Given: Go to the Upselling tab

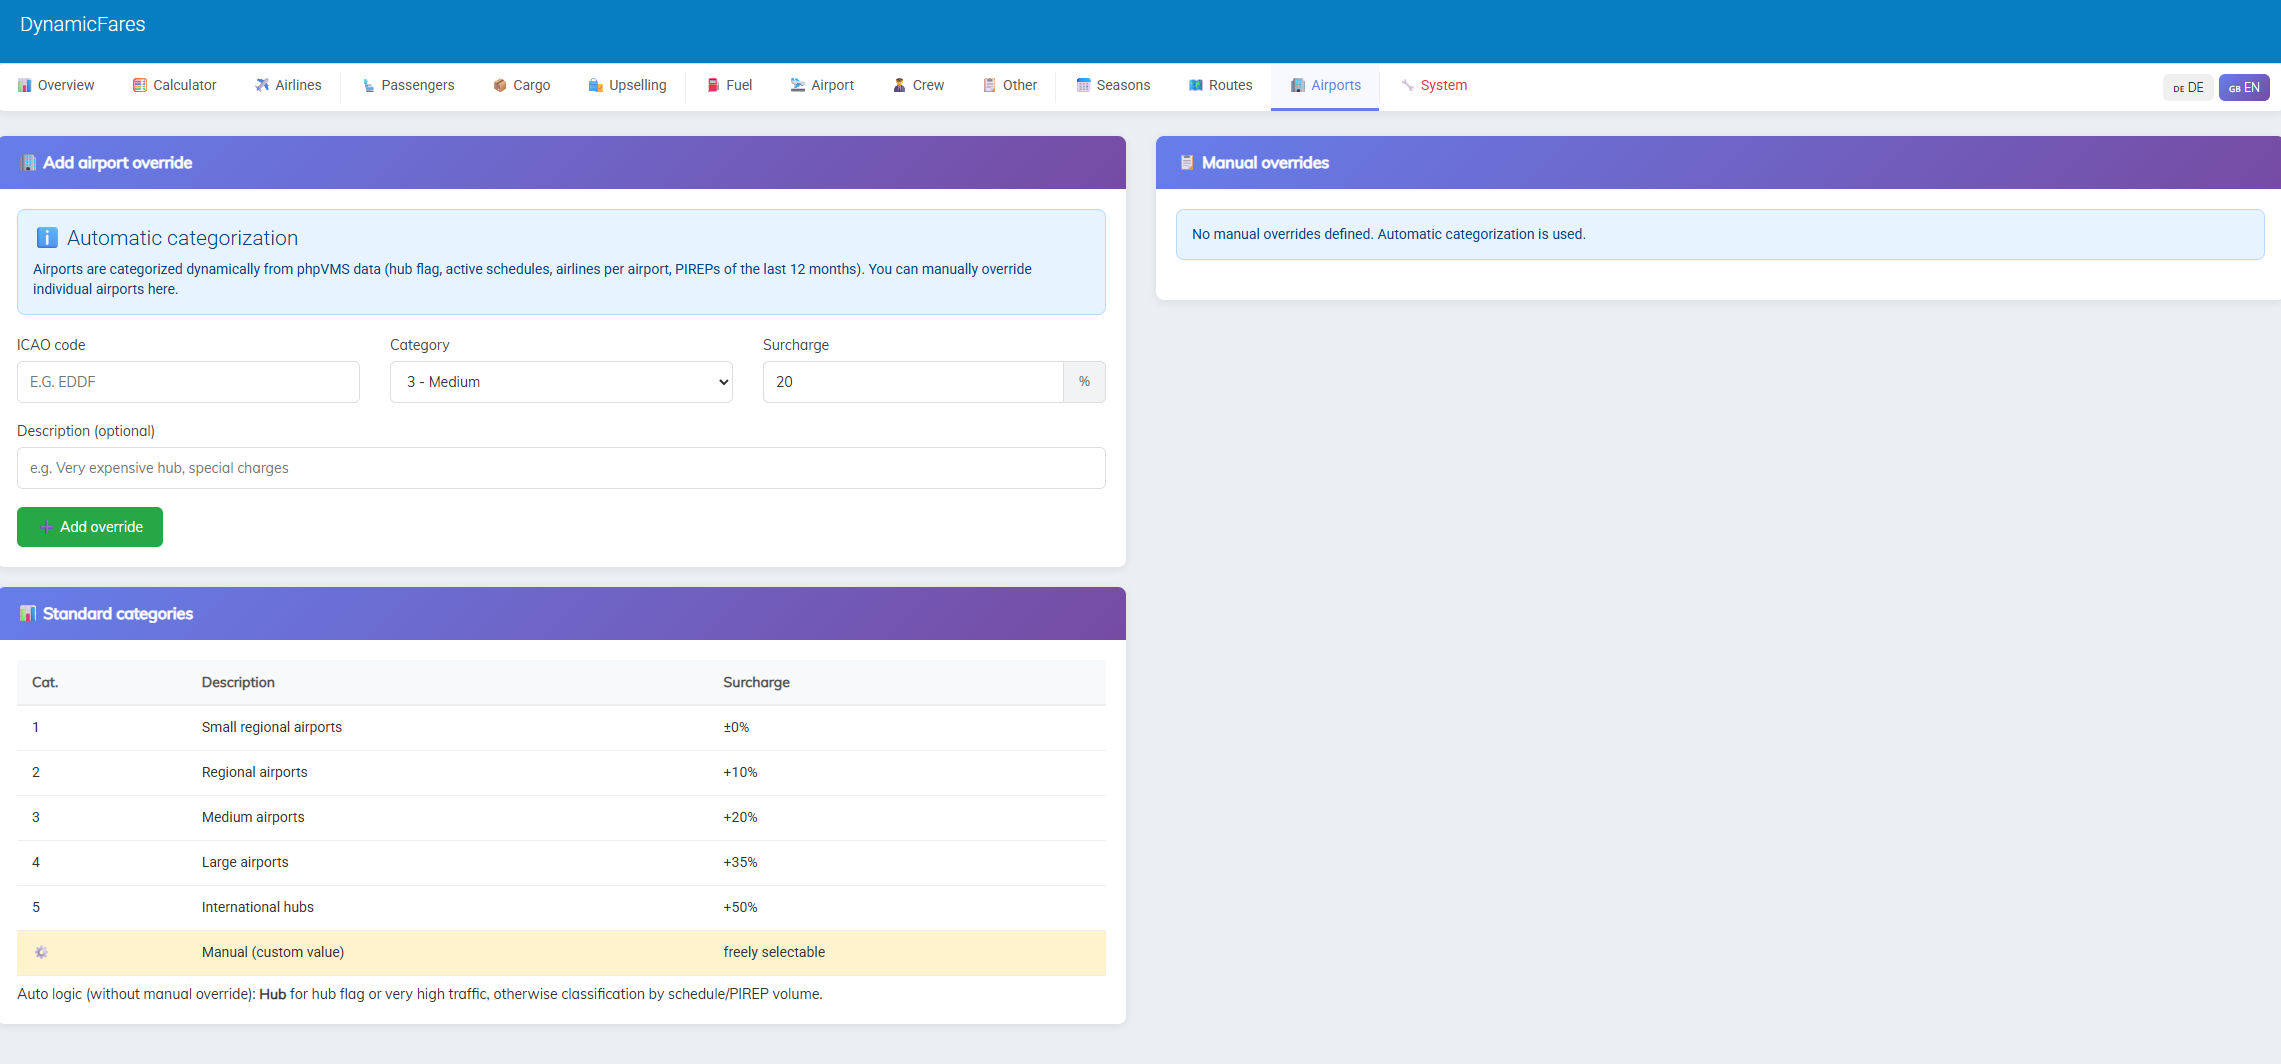Looking at the screenshot, I should click(627, 86).
